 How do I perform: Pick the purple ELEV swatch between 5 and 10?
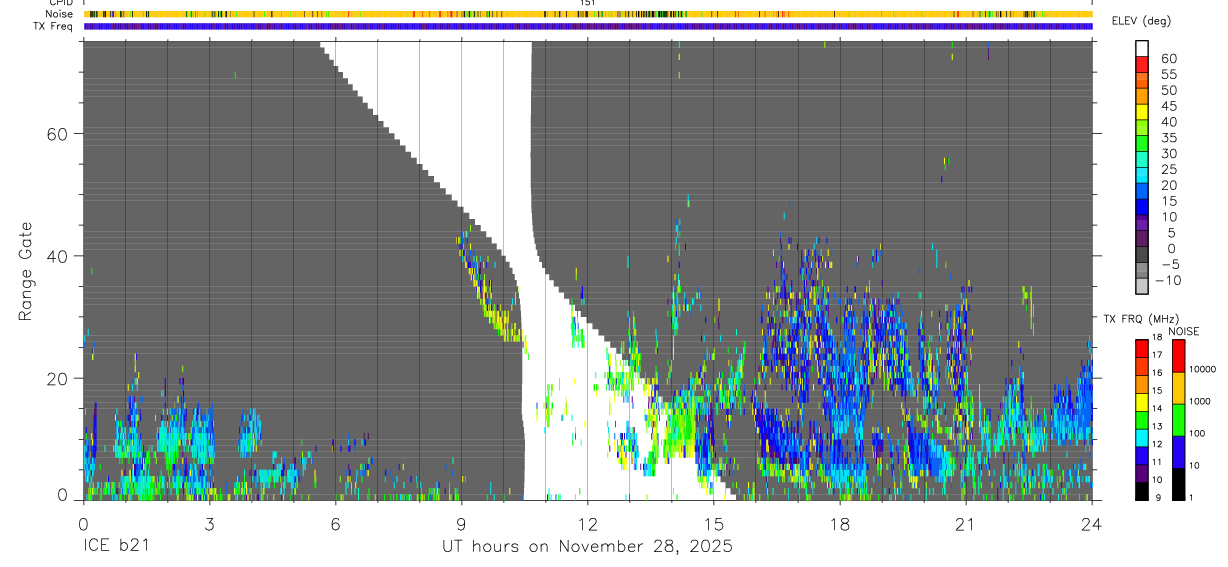(x=1142, y=224)
